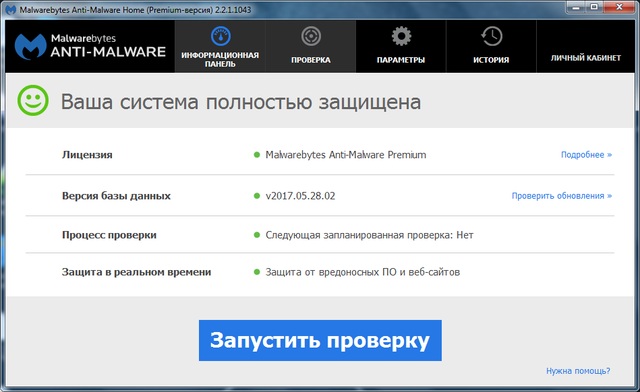This screenshot has height=392, width=640.
Task: Click the green smiley status icon
Action: click(x=33, y=100)
